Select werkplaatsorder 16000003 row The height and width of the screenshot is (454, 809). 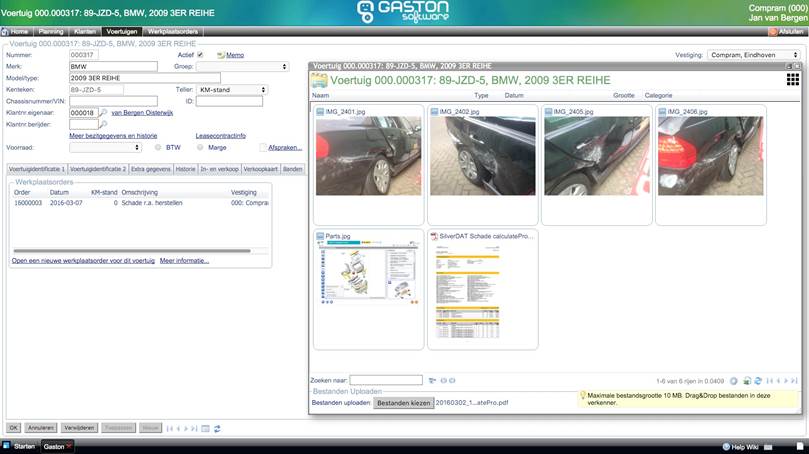(x=141, y=203)
